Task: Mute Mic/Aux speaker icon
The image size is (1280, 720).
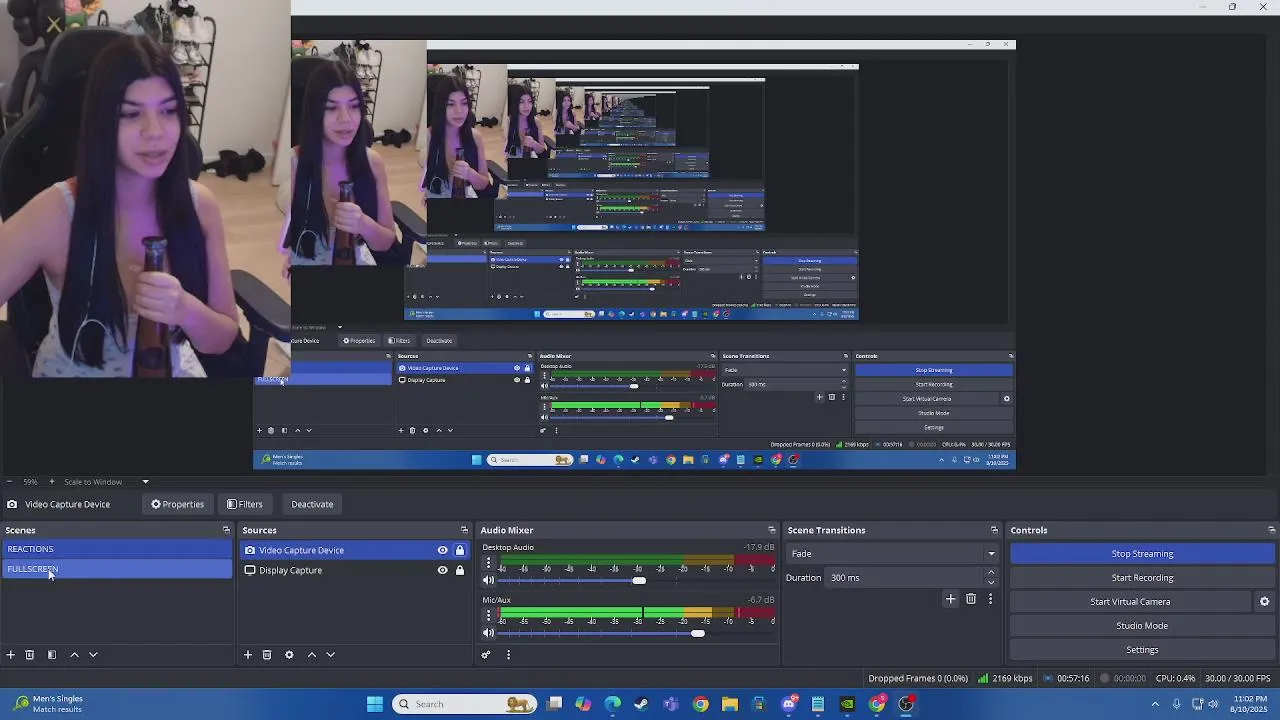Action: click(488, 633)
